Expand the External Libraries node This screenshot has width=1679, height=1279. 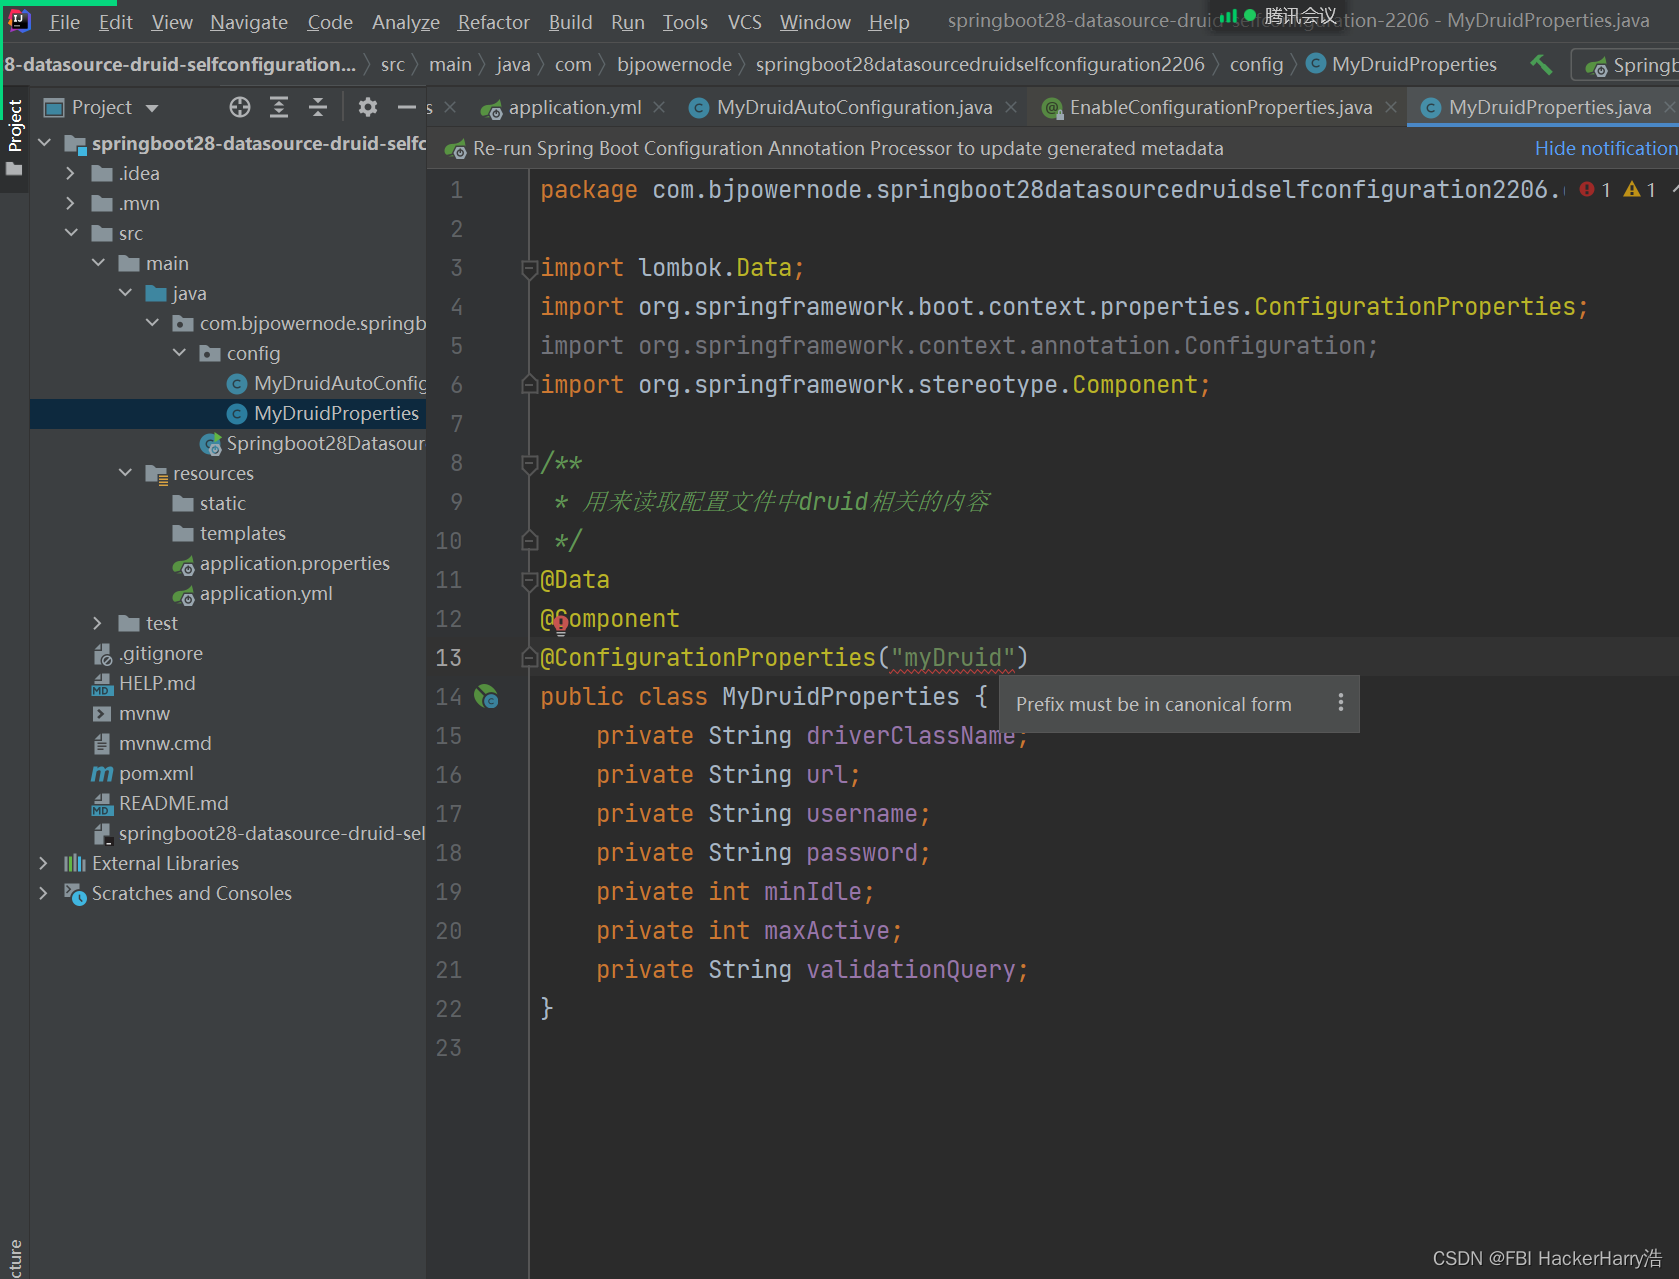click(x=44, y=863)
